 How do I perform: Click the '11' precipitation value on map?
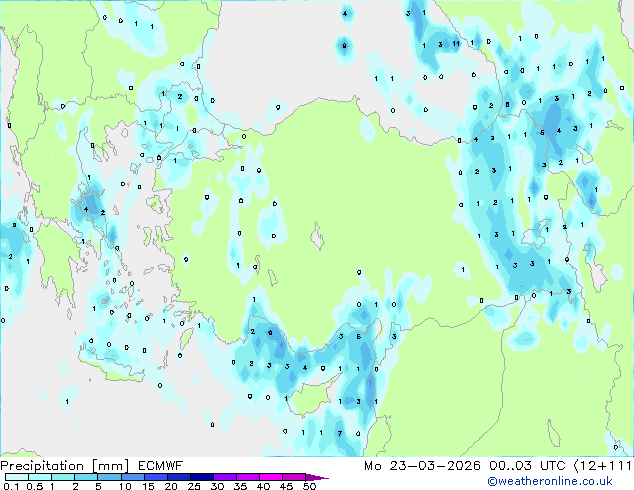coord(456,44)
